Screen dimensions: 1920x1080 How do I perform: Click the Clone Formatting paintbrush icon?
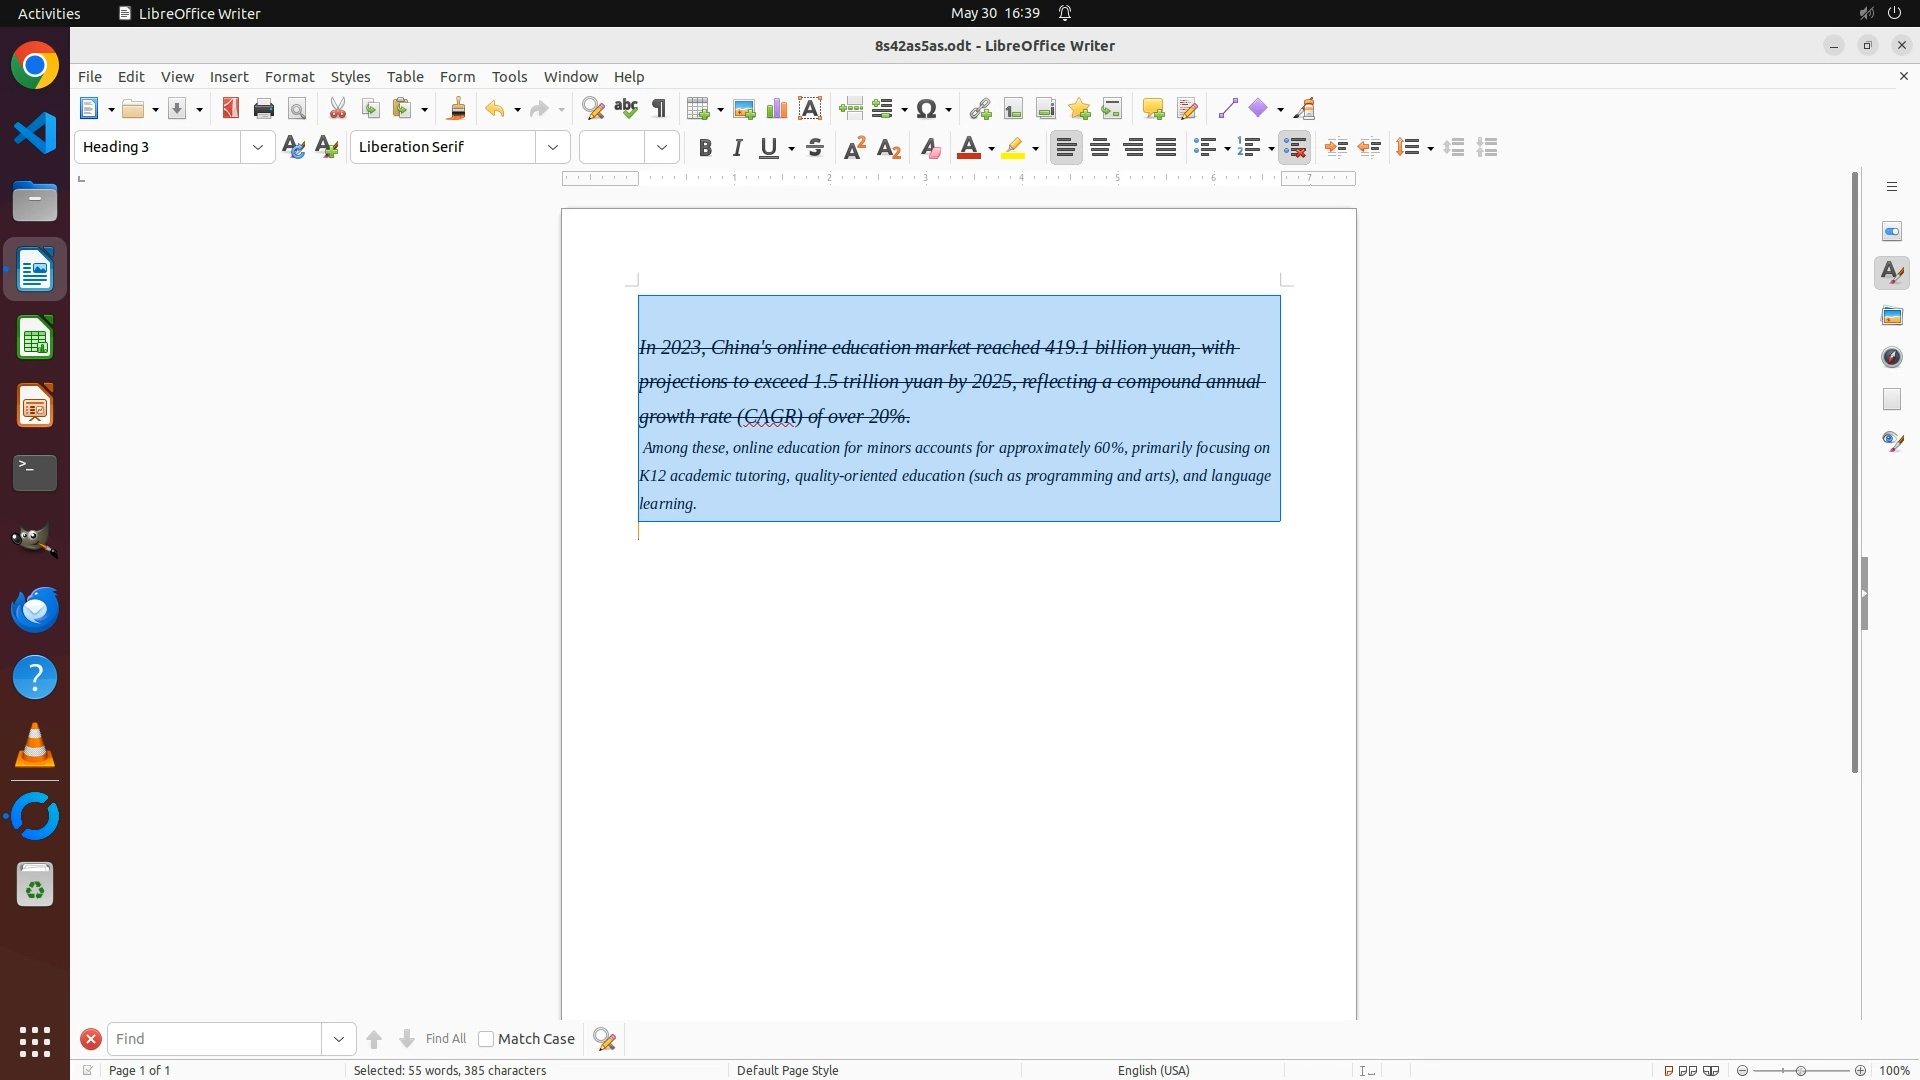[x=457, y=109]
